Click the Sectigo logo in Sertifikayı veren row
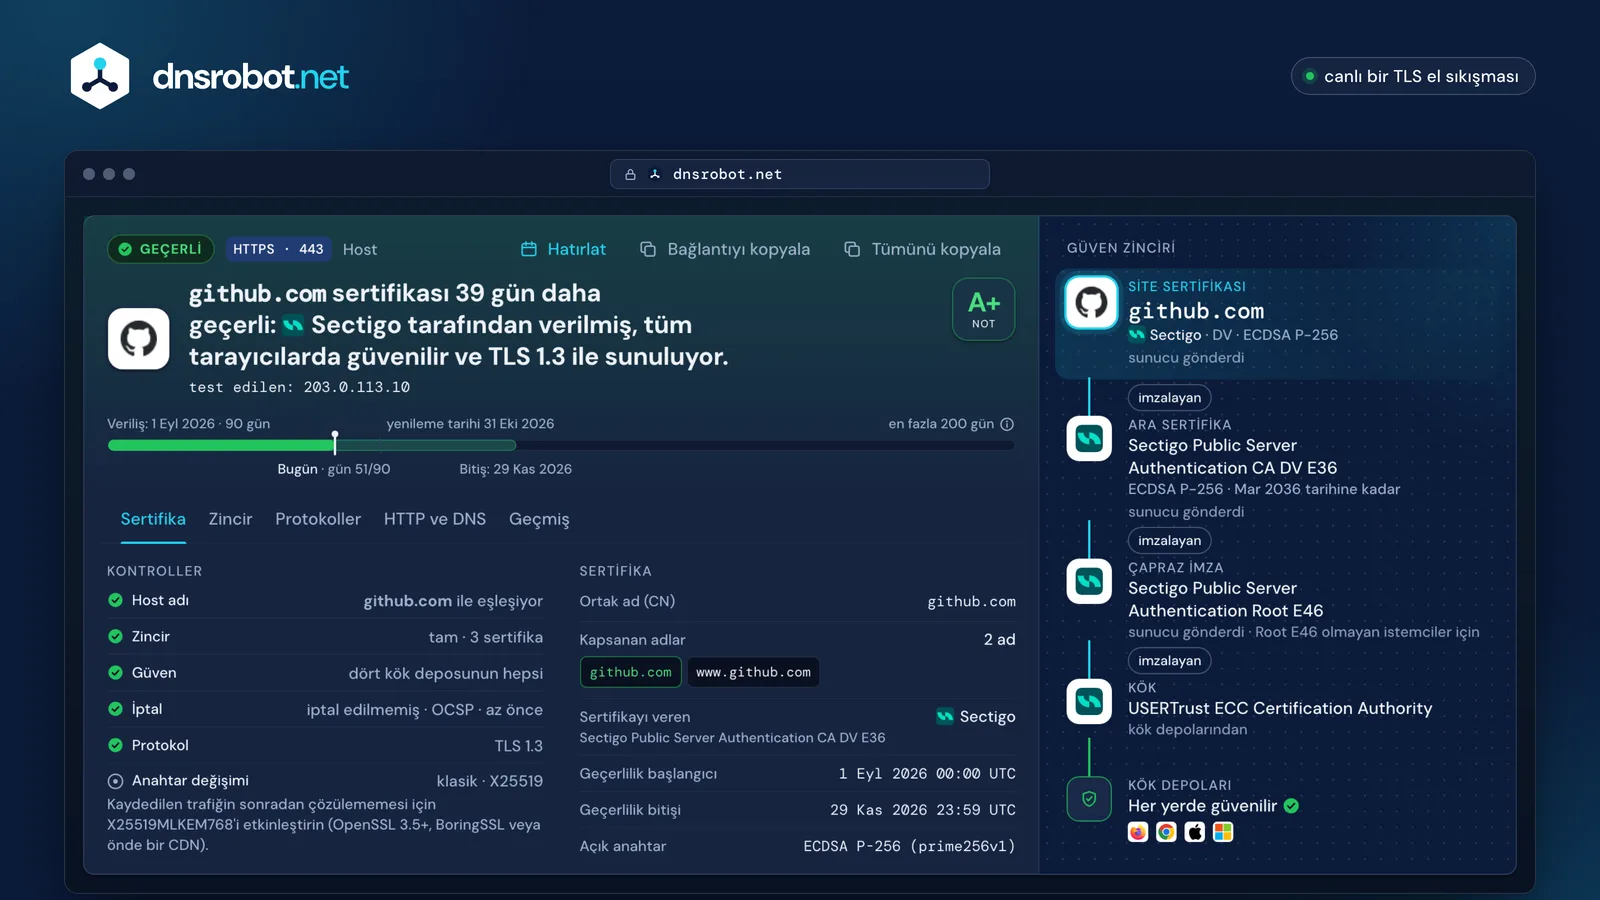 [x=945, y=716]
